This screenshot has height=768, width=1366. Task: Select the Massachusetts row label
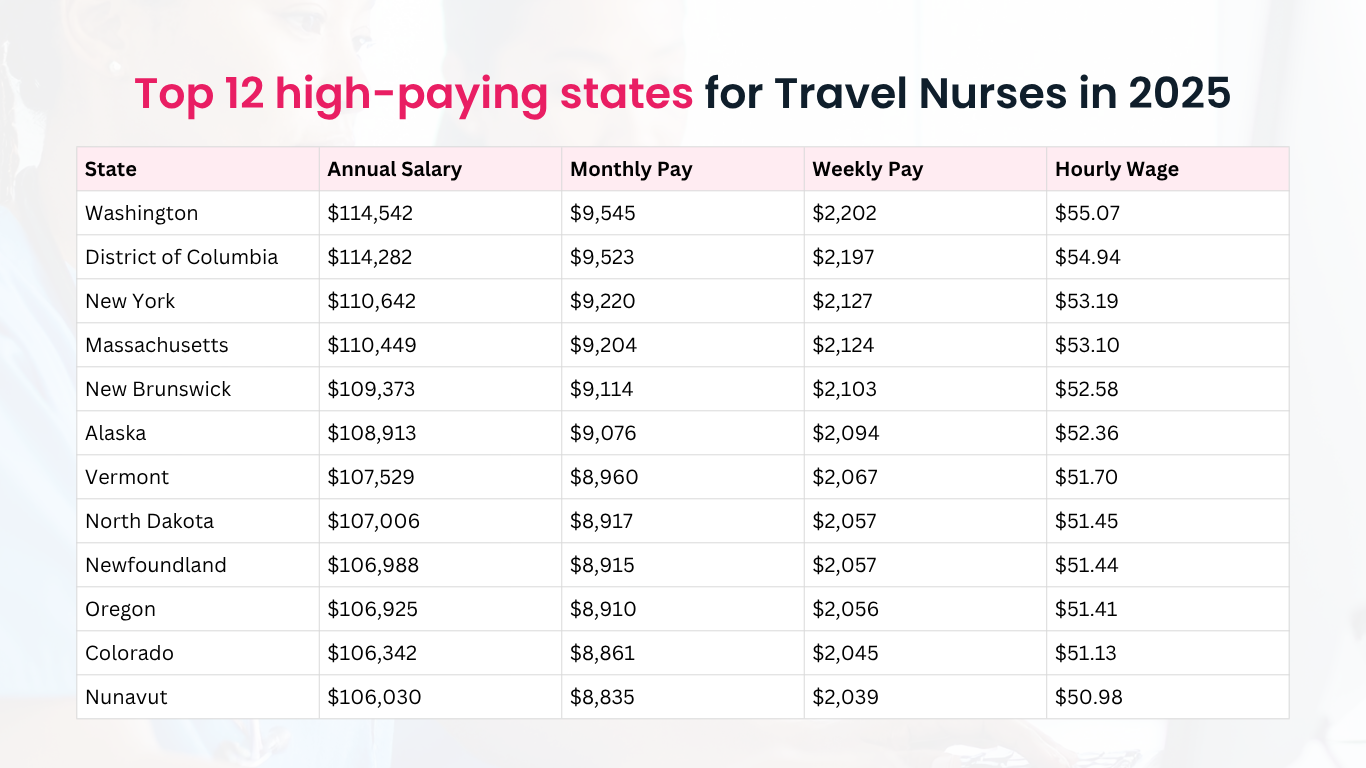tap(157, 345)
